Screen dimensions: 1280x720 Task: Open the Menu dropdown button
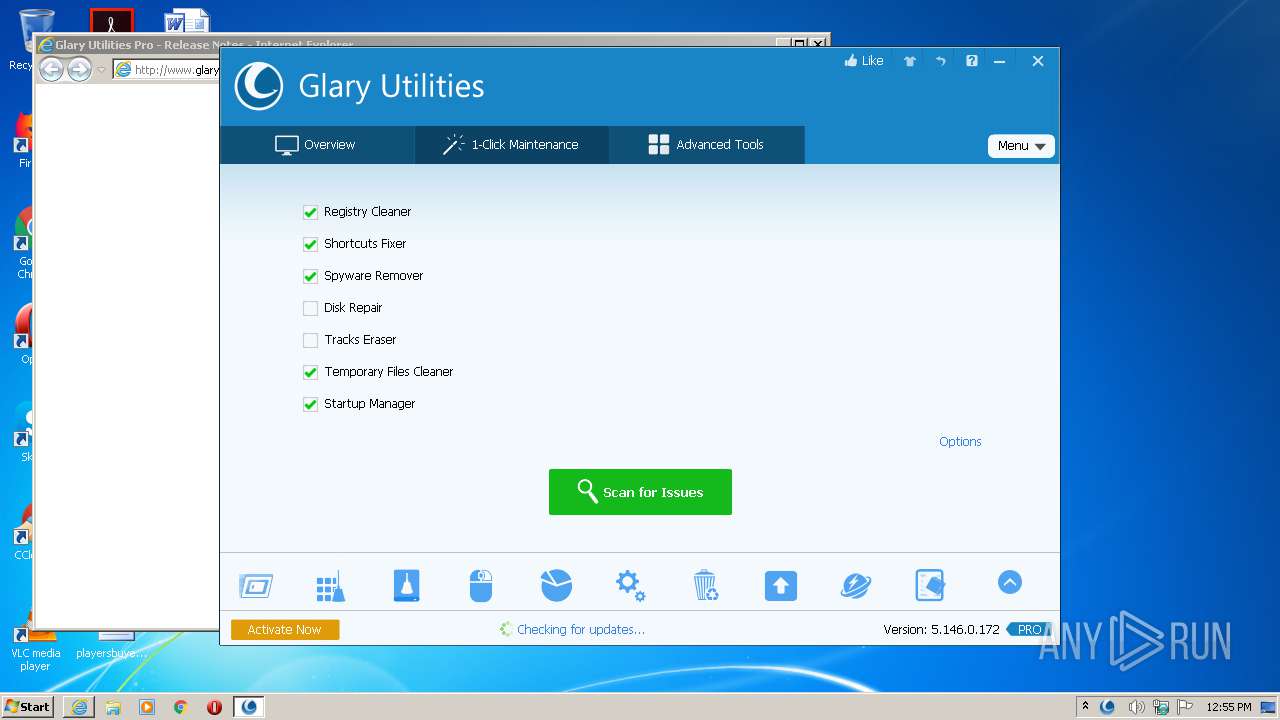pos(1021,146)
